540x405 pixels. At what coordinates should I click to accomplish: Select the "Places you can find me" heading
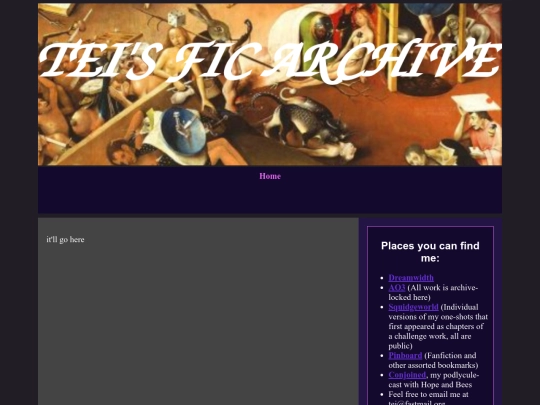coord(430,252)
